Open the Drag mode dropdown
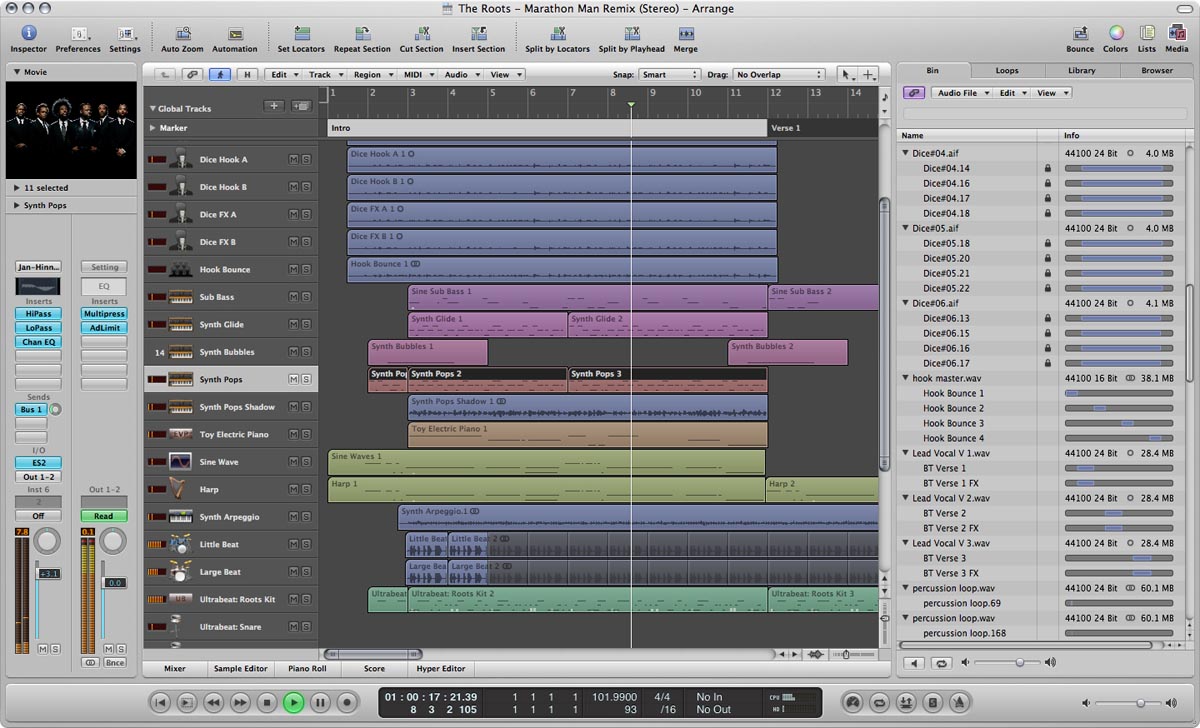Screen dimensions: 1200x728 [x=779, y=75]
